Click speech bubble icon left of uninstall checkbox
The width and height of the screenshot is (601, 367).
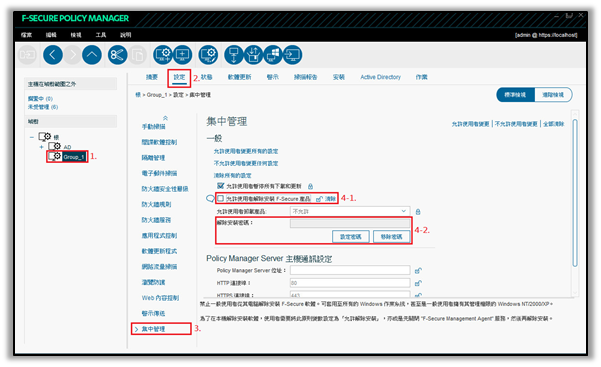point(210,199)
